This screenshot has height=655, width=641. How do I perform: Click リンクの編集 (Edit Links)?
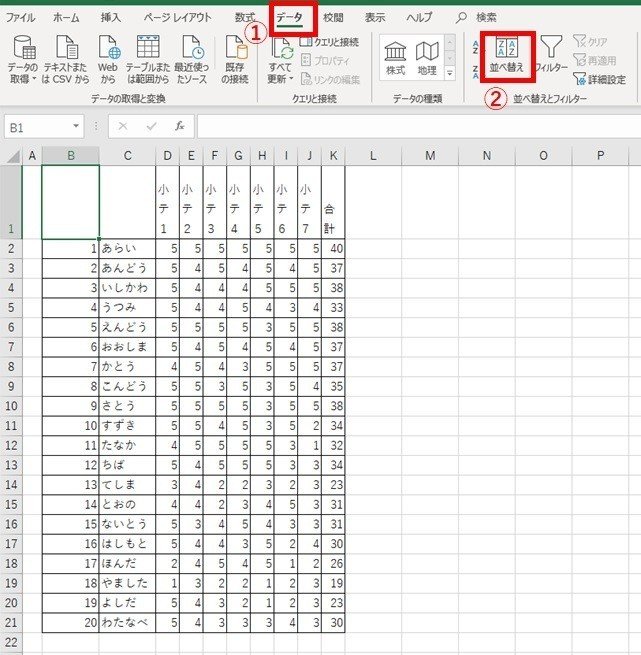(x=330, y=79)
